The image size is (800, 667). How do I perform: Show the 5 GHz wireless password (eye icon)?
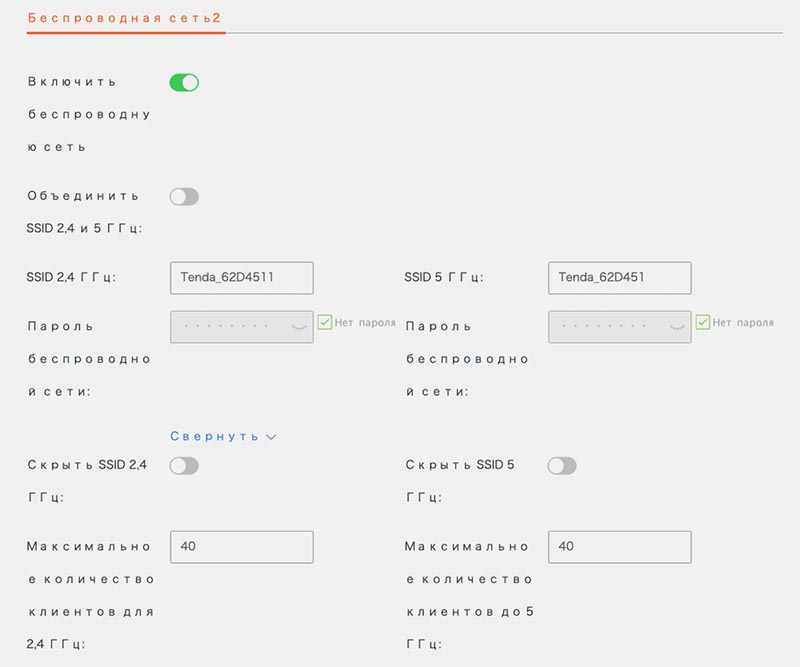(x=677, y=327)
